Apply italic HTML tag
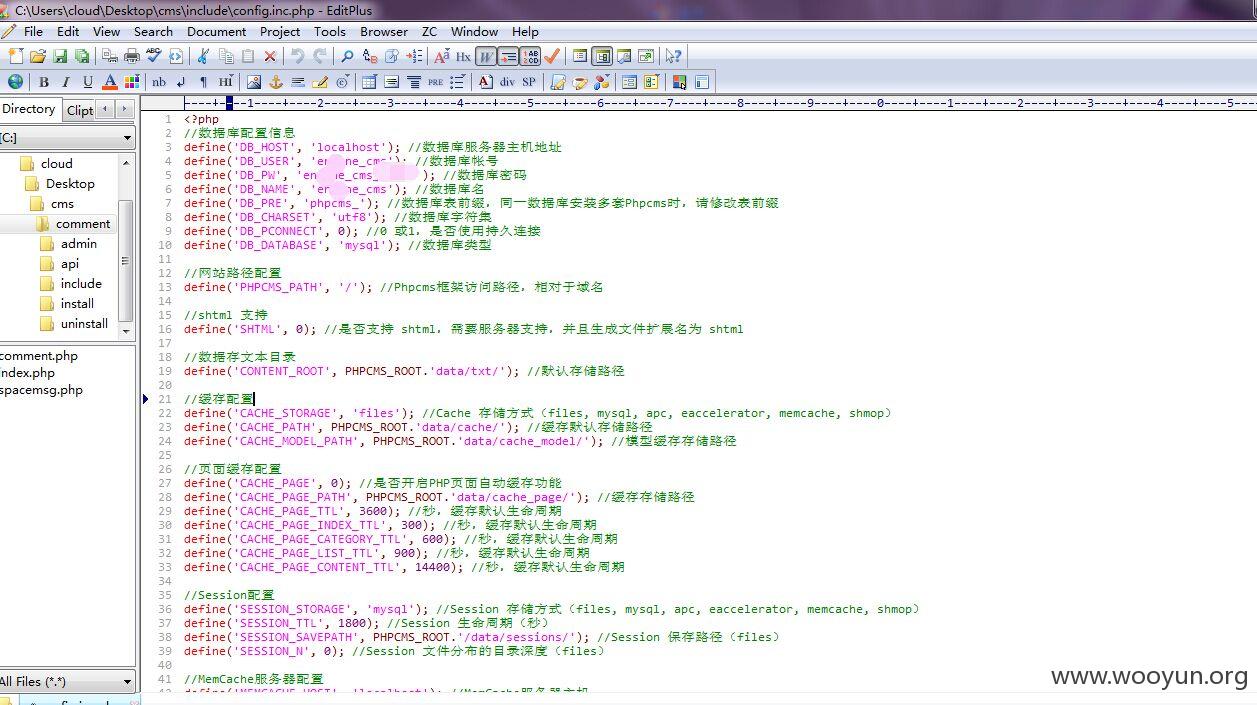The image size is (1257, 705). pos(65,82)
